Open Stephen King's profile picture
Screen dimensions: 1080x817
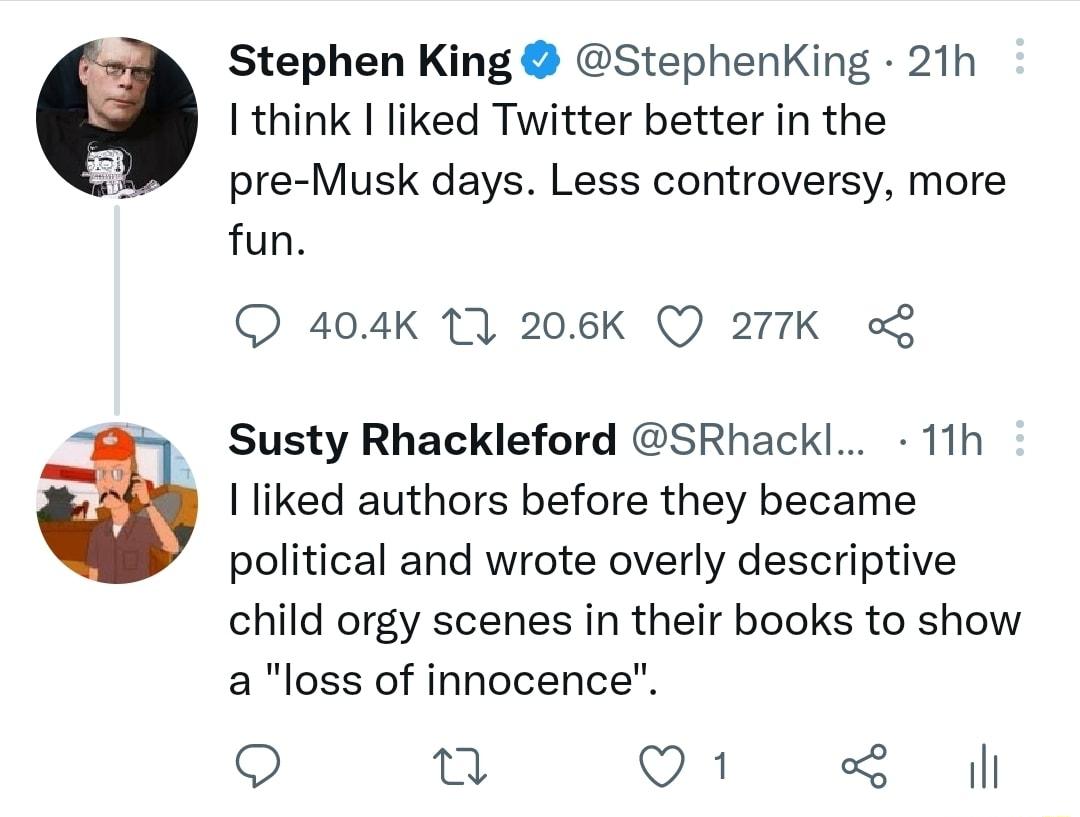[x=117, y=117]
